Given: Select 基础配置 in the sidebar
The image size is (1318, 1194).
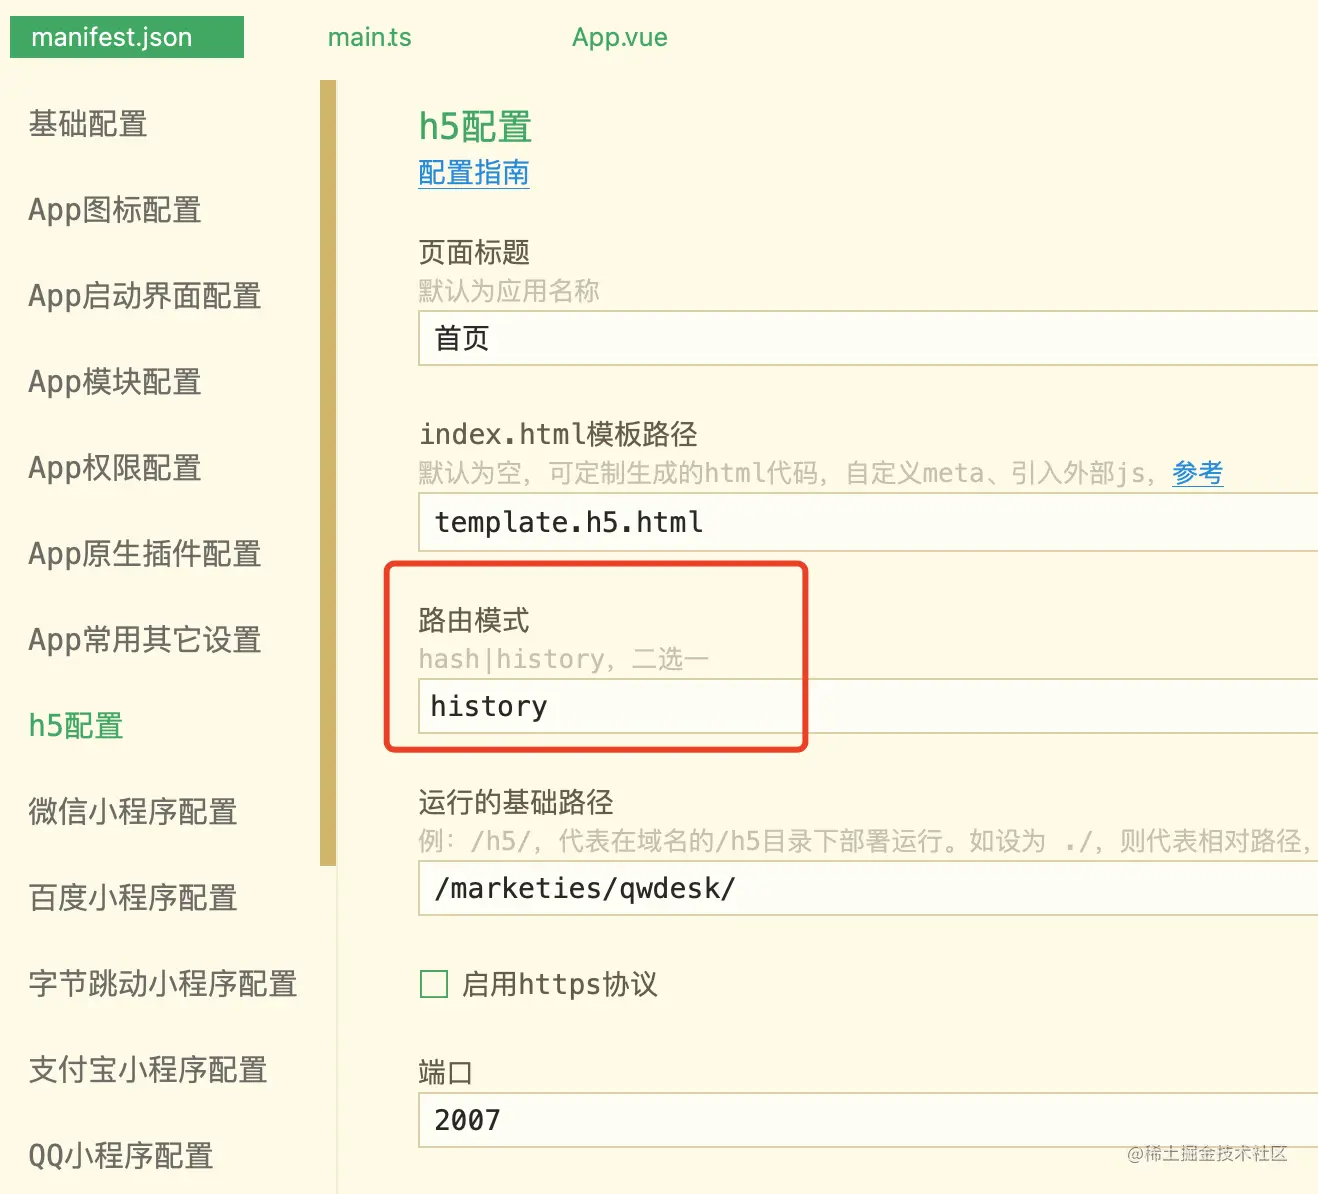Looking at the screenshot, I should (88, 124).
